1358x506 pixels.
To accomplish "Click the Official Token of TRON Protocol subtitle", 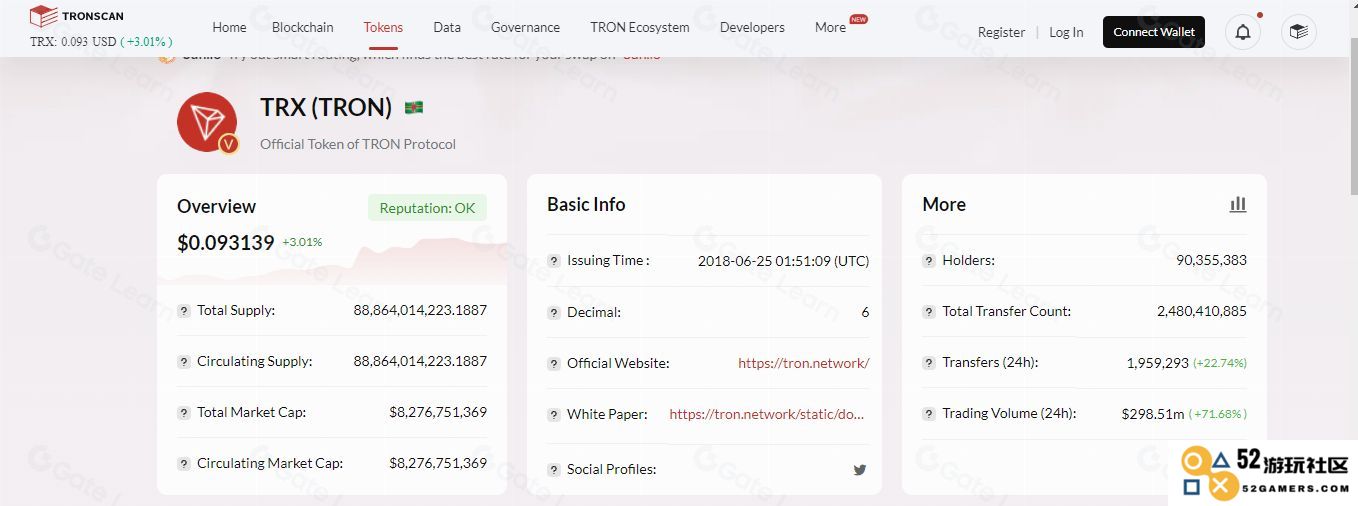I will [358, 144].
